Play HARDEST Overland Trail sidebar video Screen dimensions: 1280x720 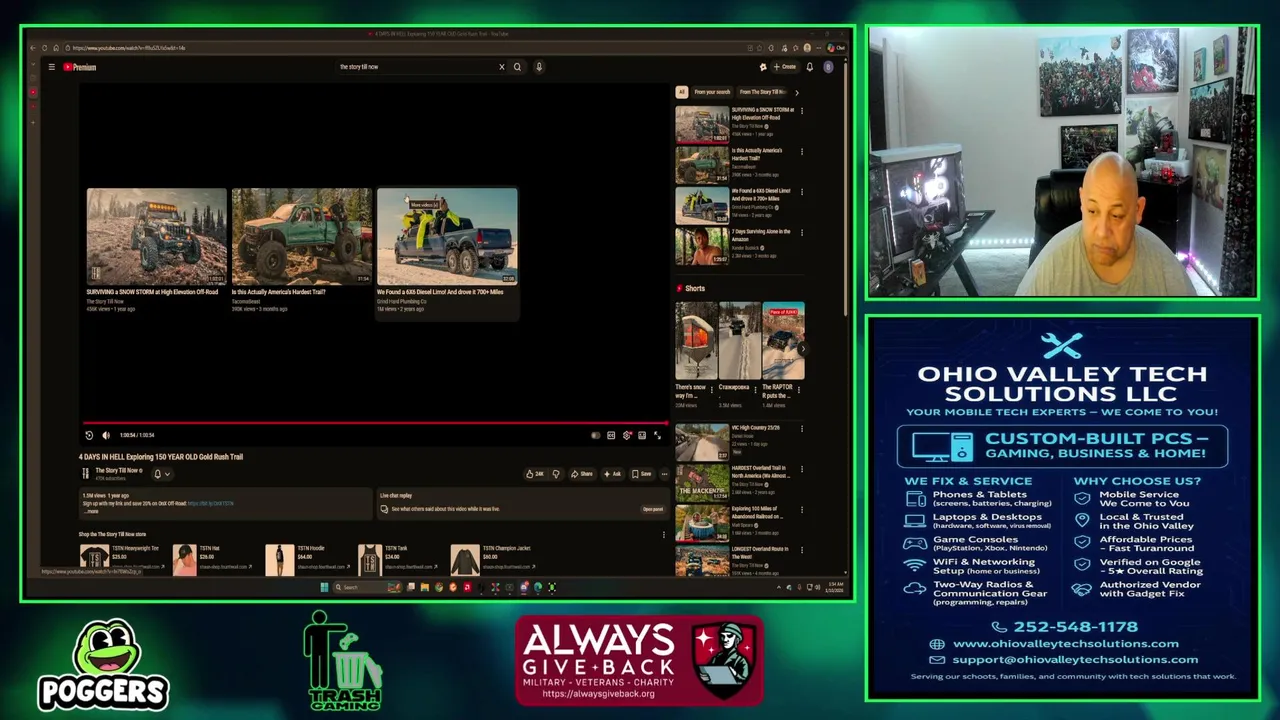pos(702,483)
